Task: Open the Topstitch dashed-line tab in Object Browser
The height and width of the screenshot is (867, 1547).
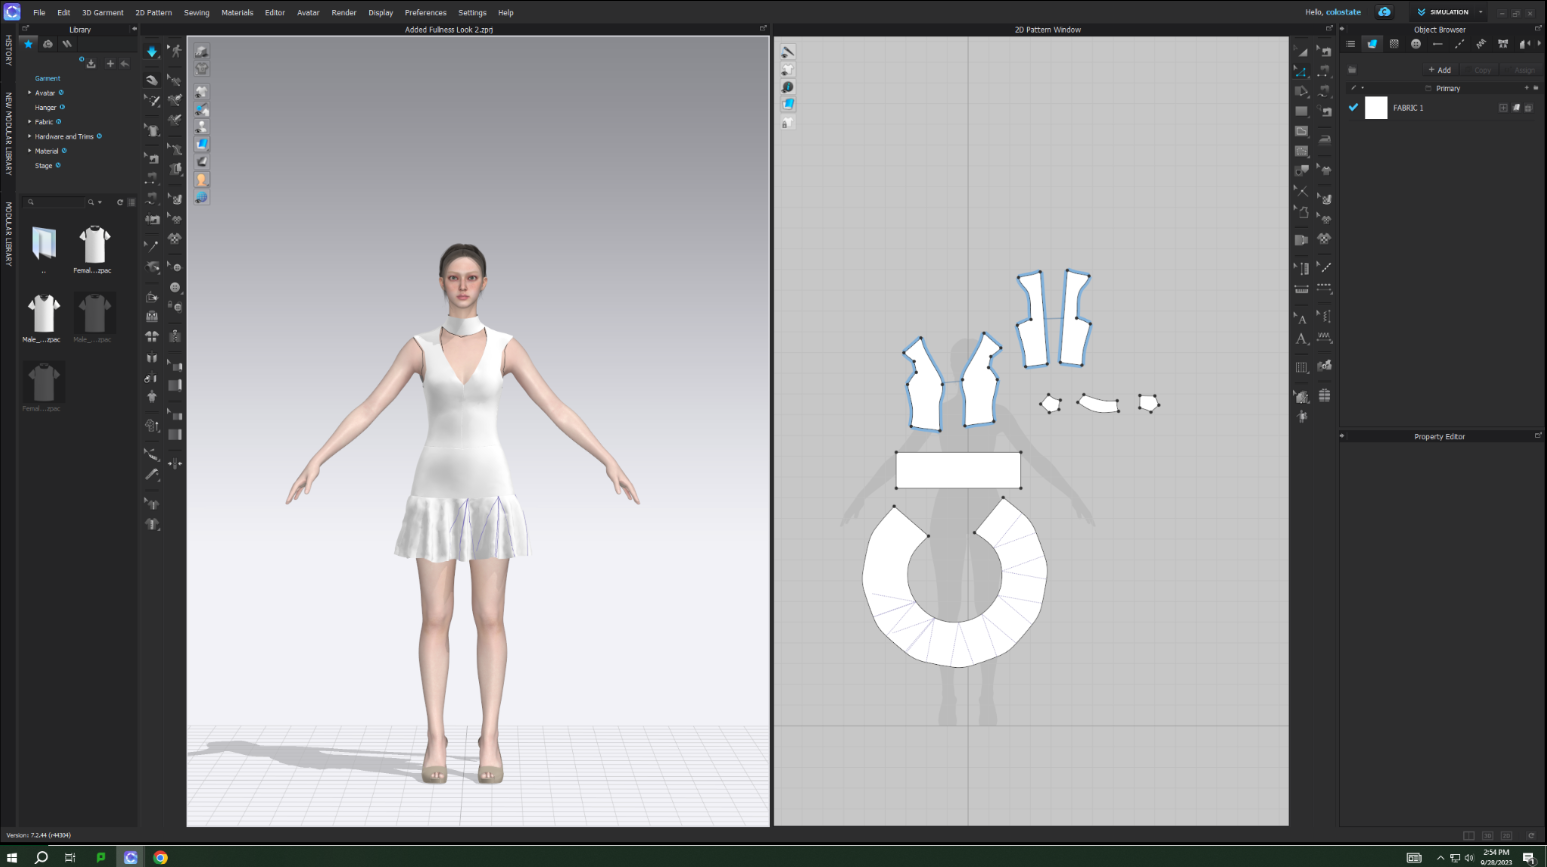Action: pyautogui.click(x=1459, y=44)
